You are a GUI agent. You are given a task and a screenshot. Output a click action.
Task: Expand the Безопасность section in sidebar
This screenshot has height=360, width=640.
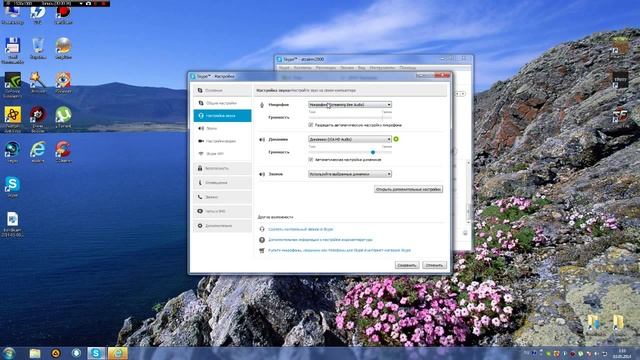click(x=222, y=168)
